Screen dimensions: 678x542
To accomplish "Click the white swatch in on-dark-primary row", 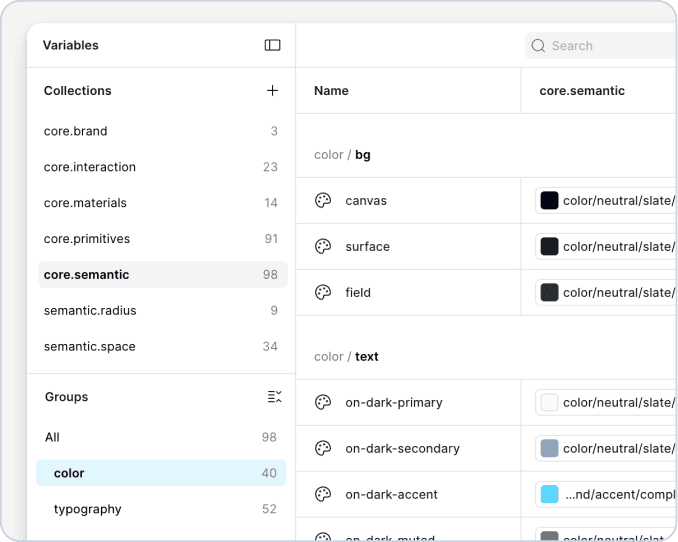I will click(549, 402).
